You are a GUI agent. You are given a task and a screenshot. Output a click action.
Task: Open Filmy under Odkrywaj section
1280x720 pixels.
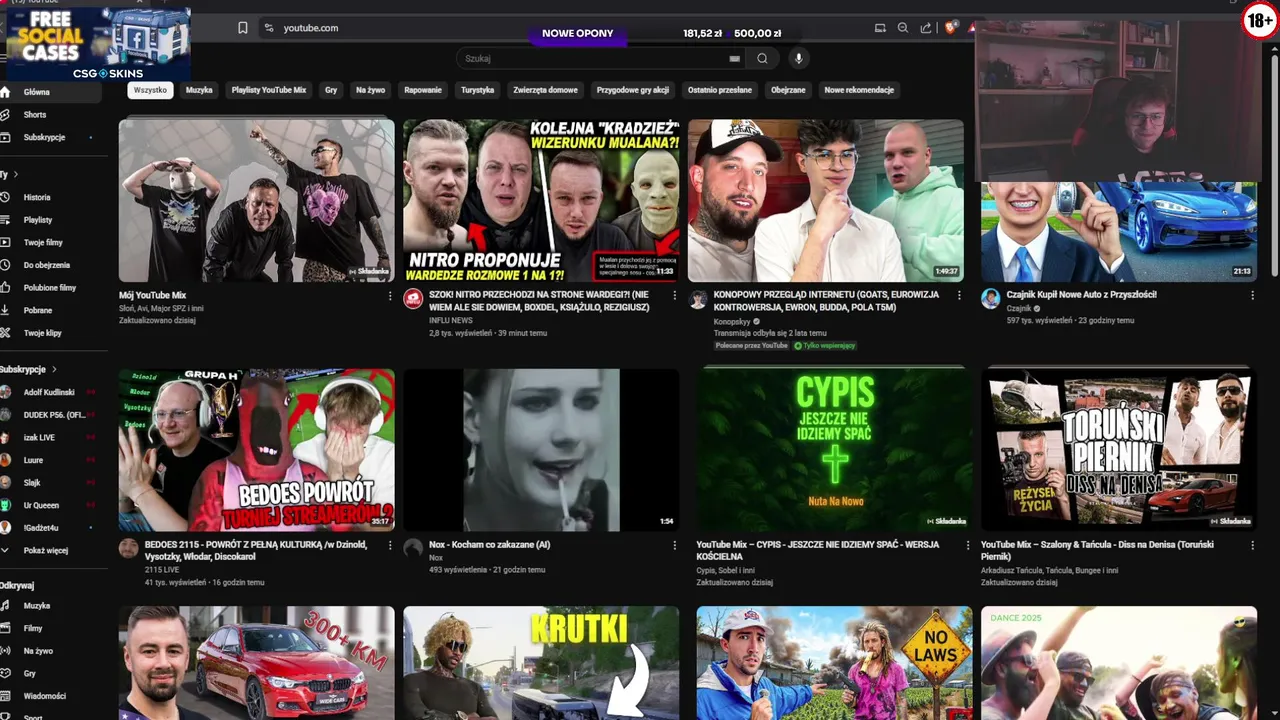coord(48,629)
